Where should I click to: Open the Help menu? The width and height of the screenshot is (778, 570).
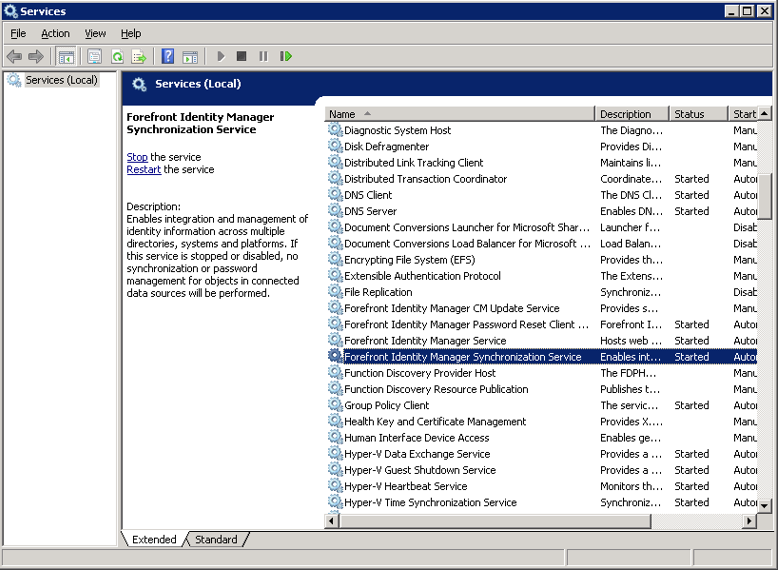tap(130, 33)
